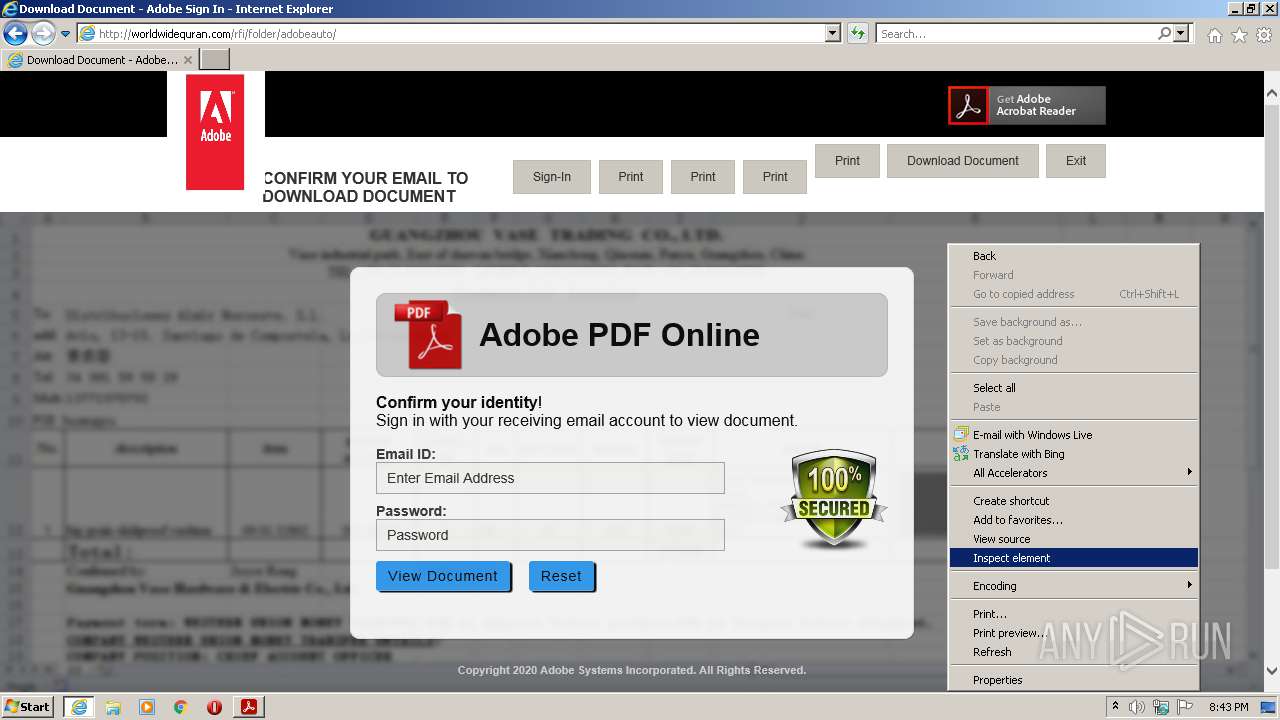The image size is (1280, 720).
Task: Click the browser Back arrow button
Action: click(x=15, y=34)
